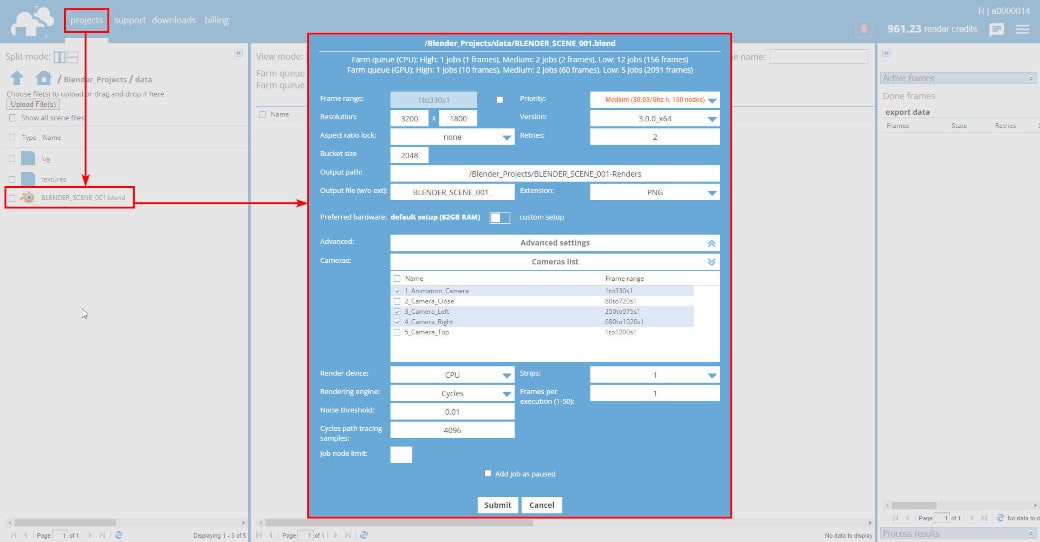1040x542 pixels.
Task: Go to last page in file panel
Action: click(102, 535)
